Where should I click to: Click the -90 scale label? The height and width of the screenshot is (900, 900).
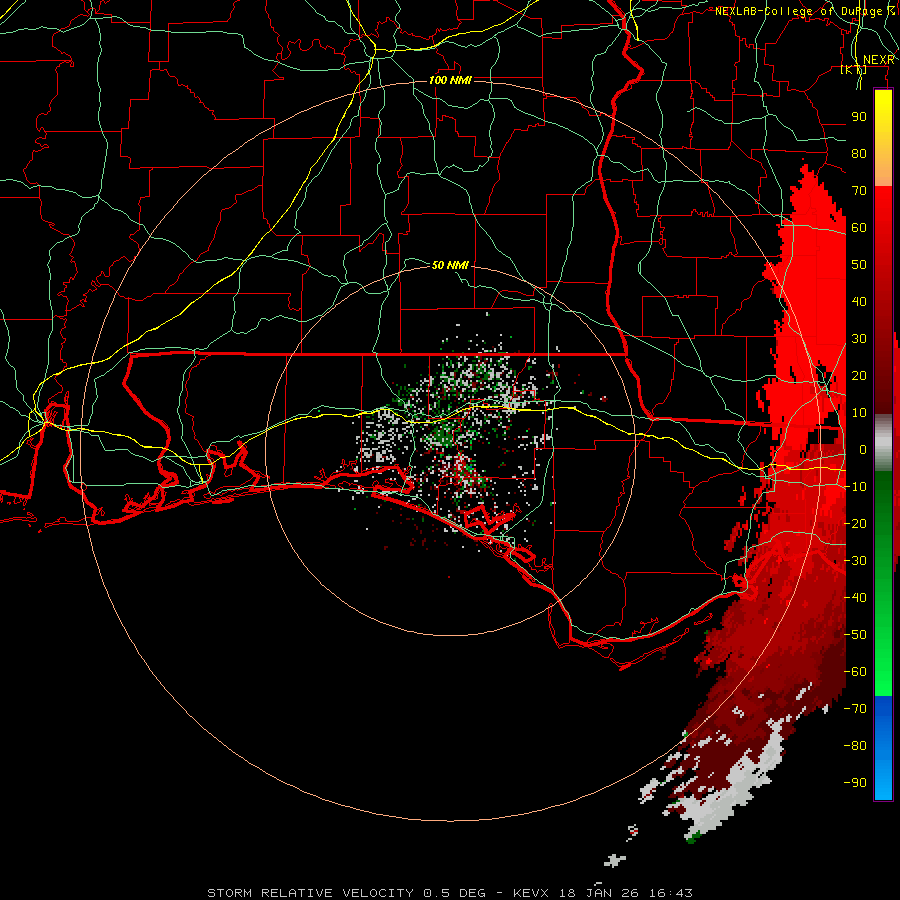tap(855, 783)
